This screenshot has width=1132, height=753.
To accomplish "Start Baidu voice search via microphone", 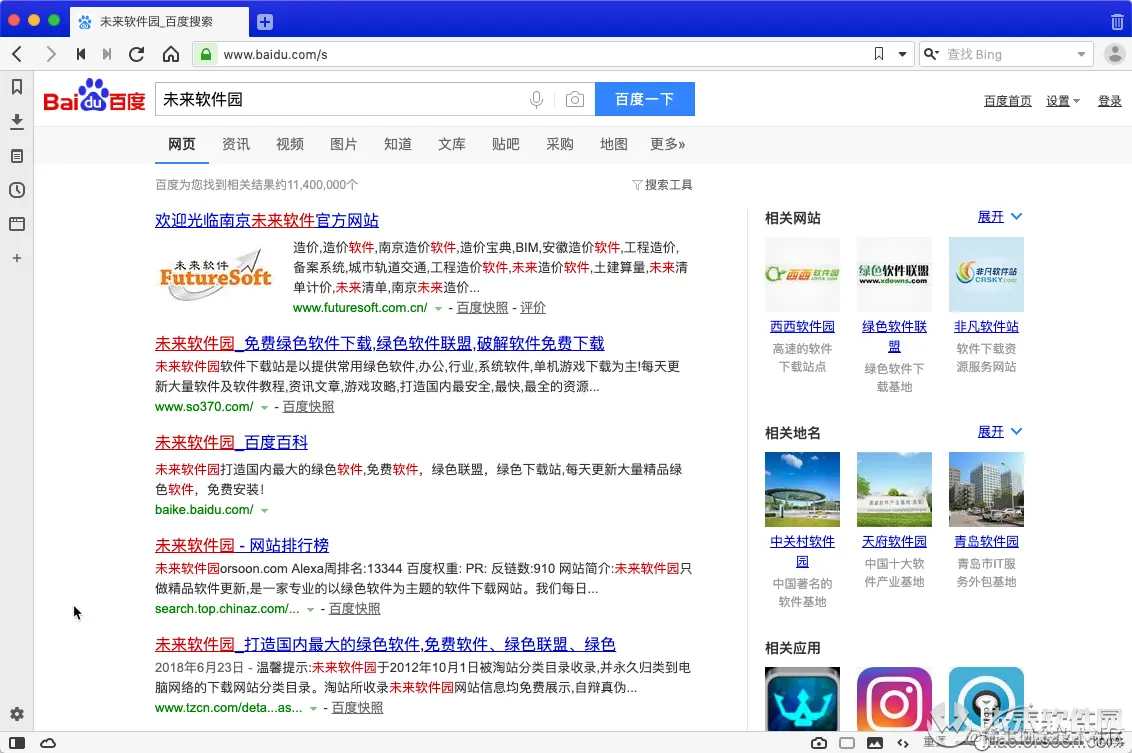I will (x=536, y=99).
